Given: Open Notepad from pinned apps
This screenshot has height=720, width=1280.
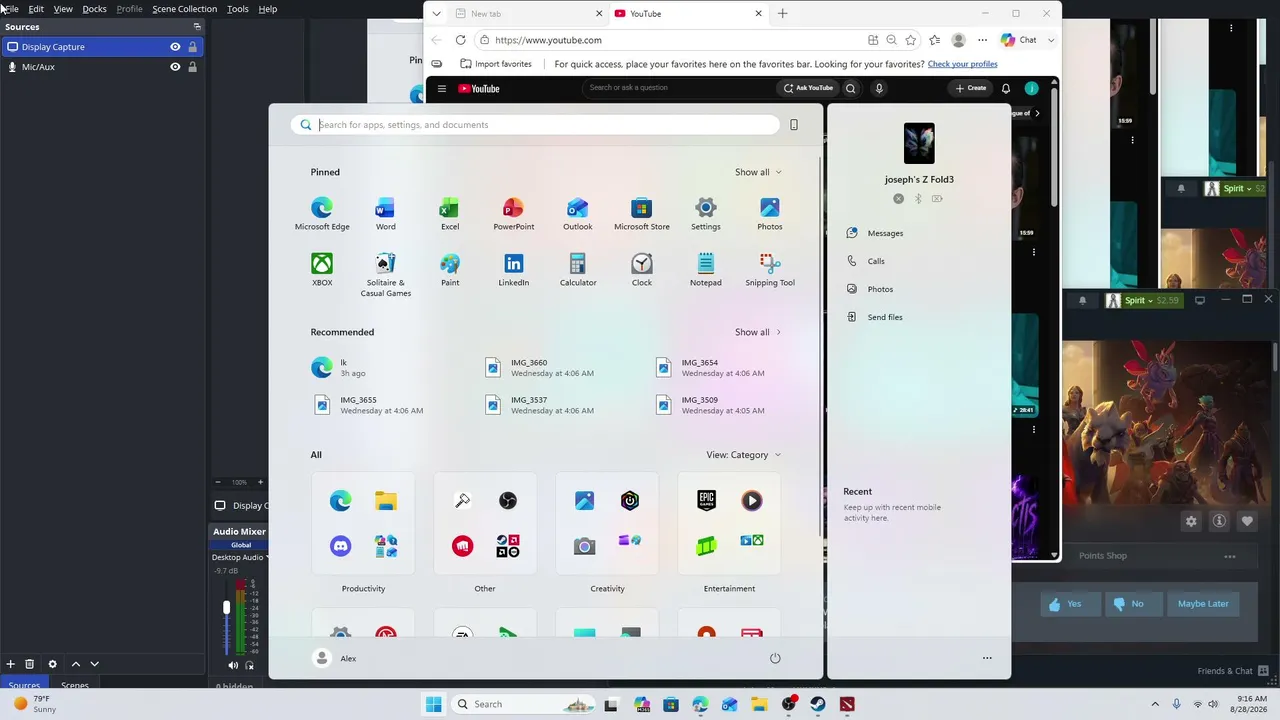Looking at the screenshot, I should coord(706,269).
